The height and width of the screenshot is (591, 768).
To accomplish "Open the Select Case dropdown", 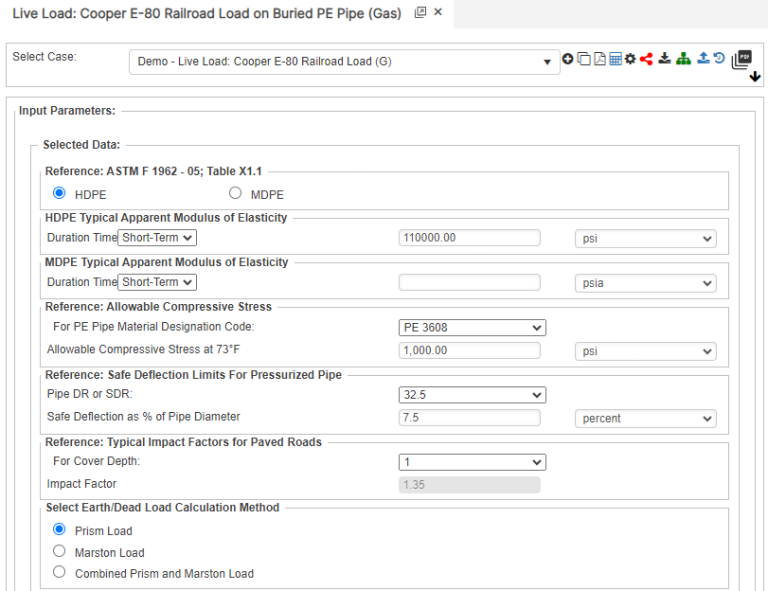I will [x=344, y=62].
